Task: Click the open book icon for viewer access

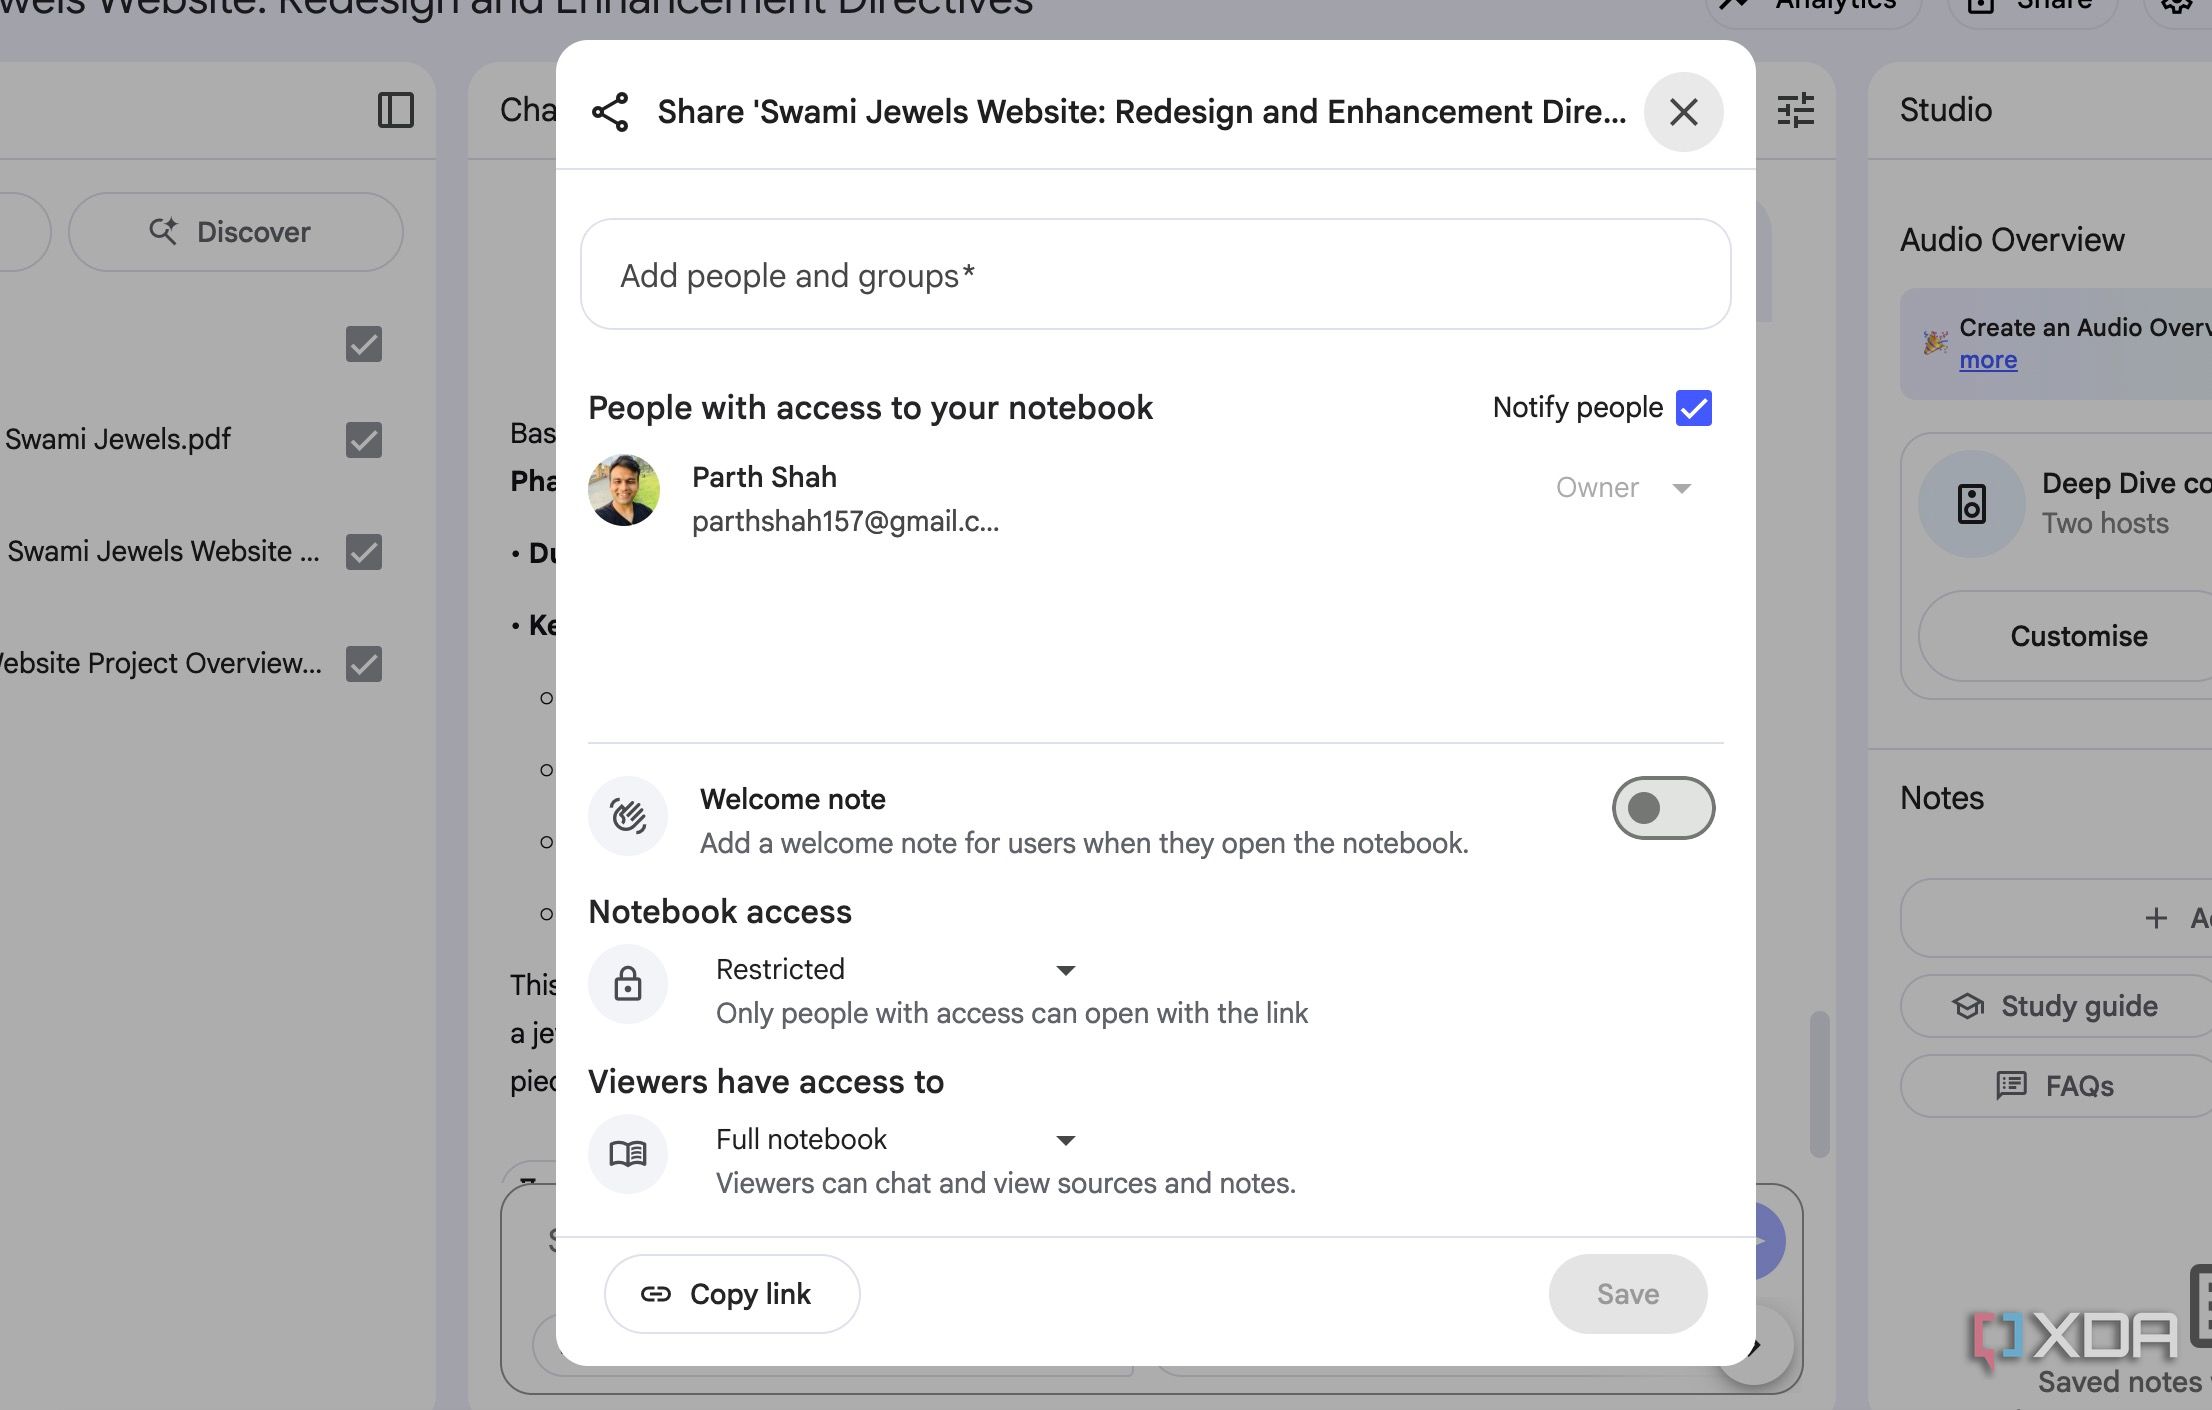Action: [x=628, y=1154]
